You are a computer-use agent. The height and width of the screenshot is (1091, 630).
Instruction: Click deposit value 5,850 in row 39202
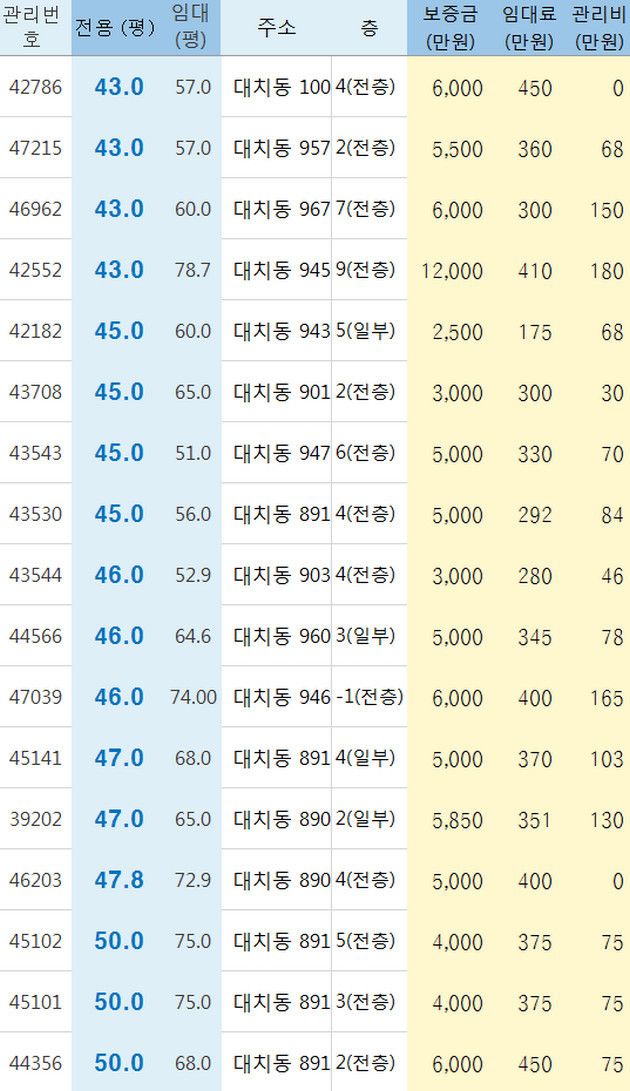[x=457, y=820]
